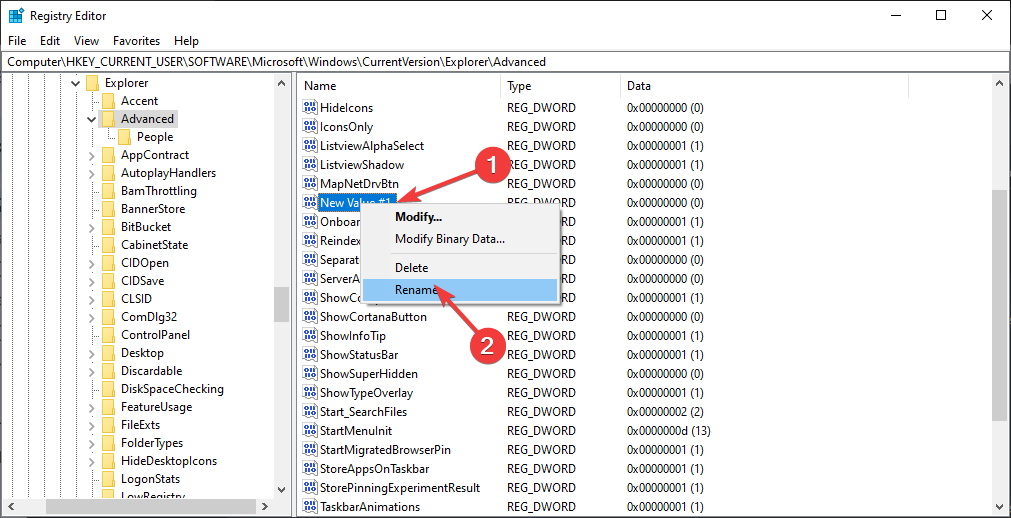
Task: Sort by the Data column header
Action: [765, 86]
